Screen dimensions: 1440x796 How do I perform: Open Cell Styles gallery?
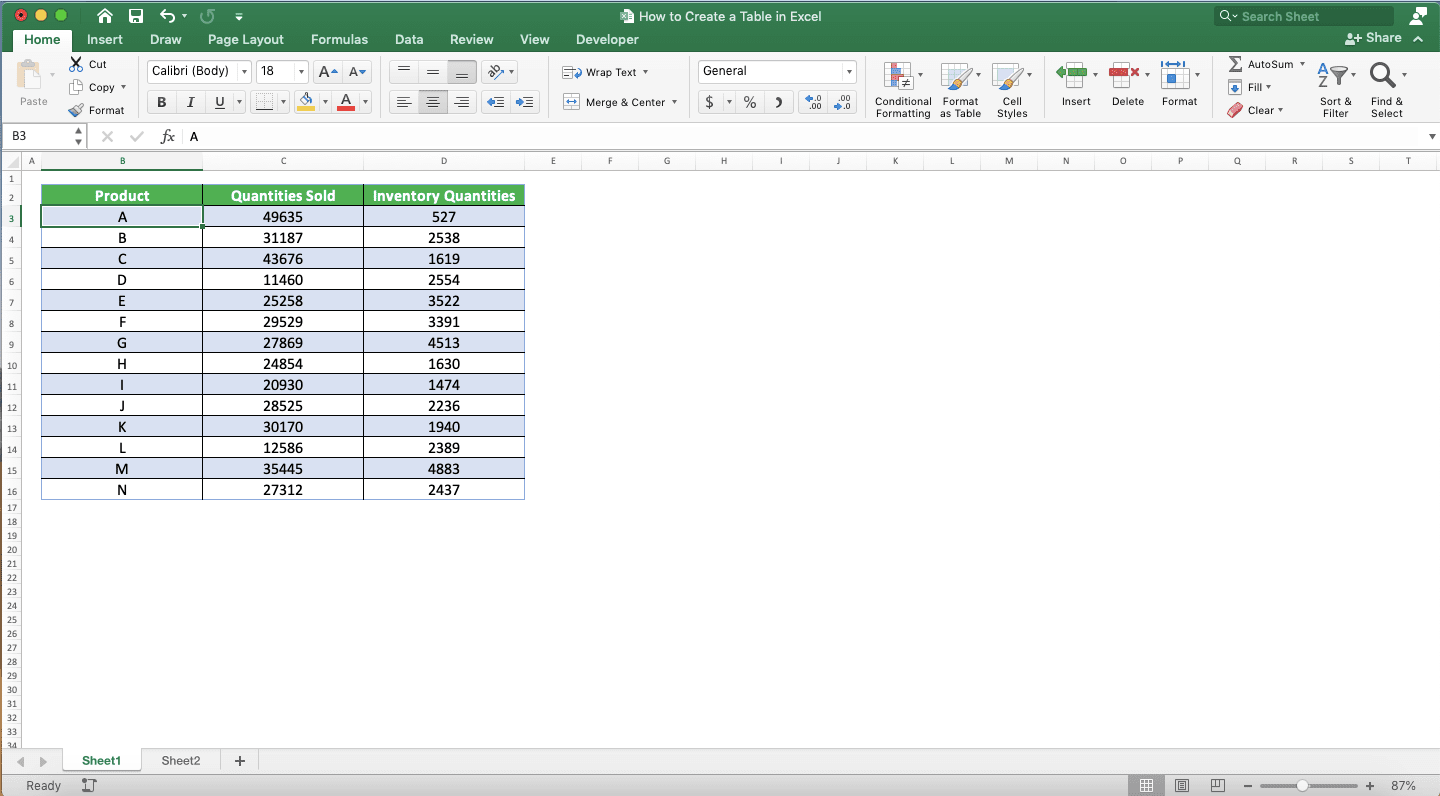coord(1012,90)
